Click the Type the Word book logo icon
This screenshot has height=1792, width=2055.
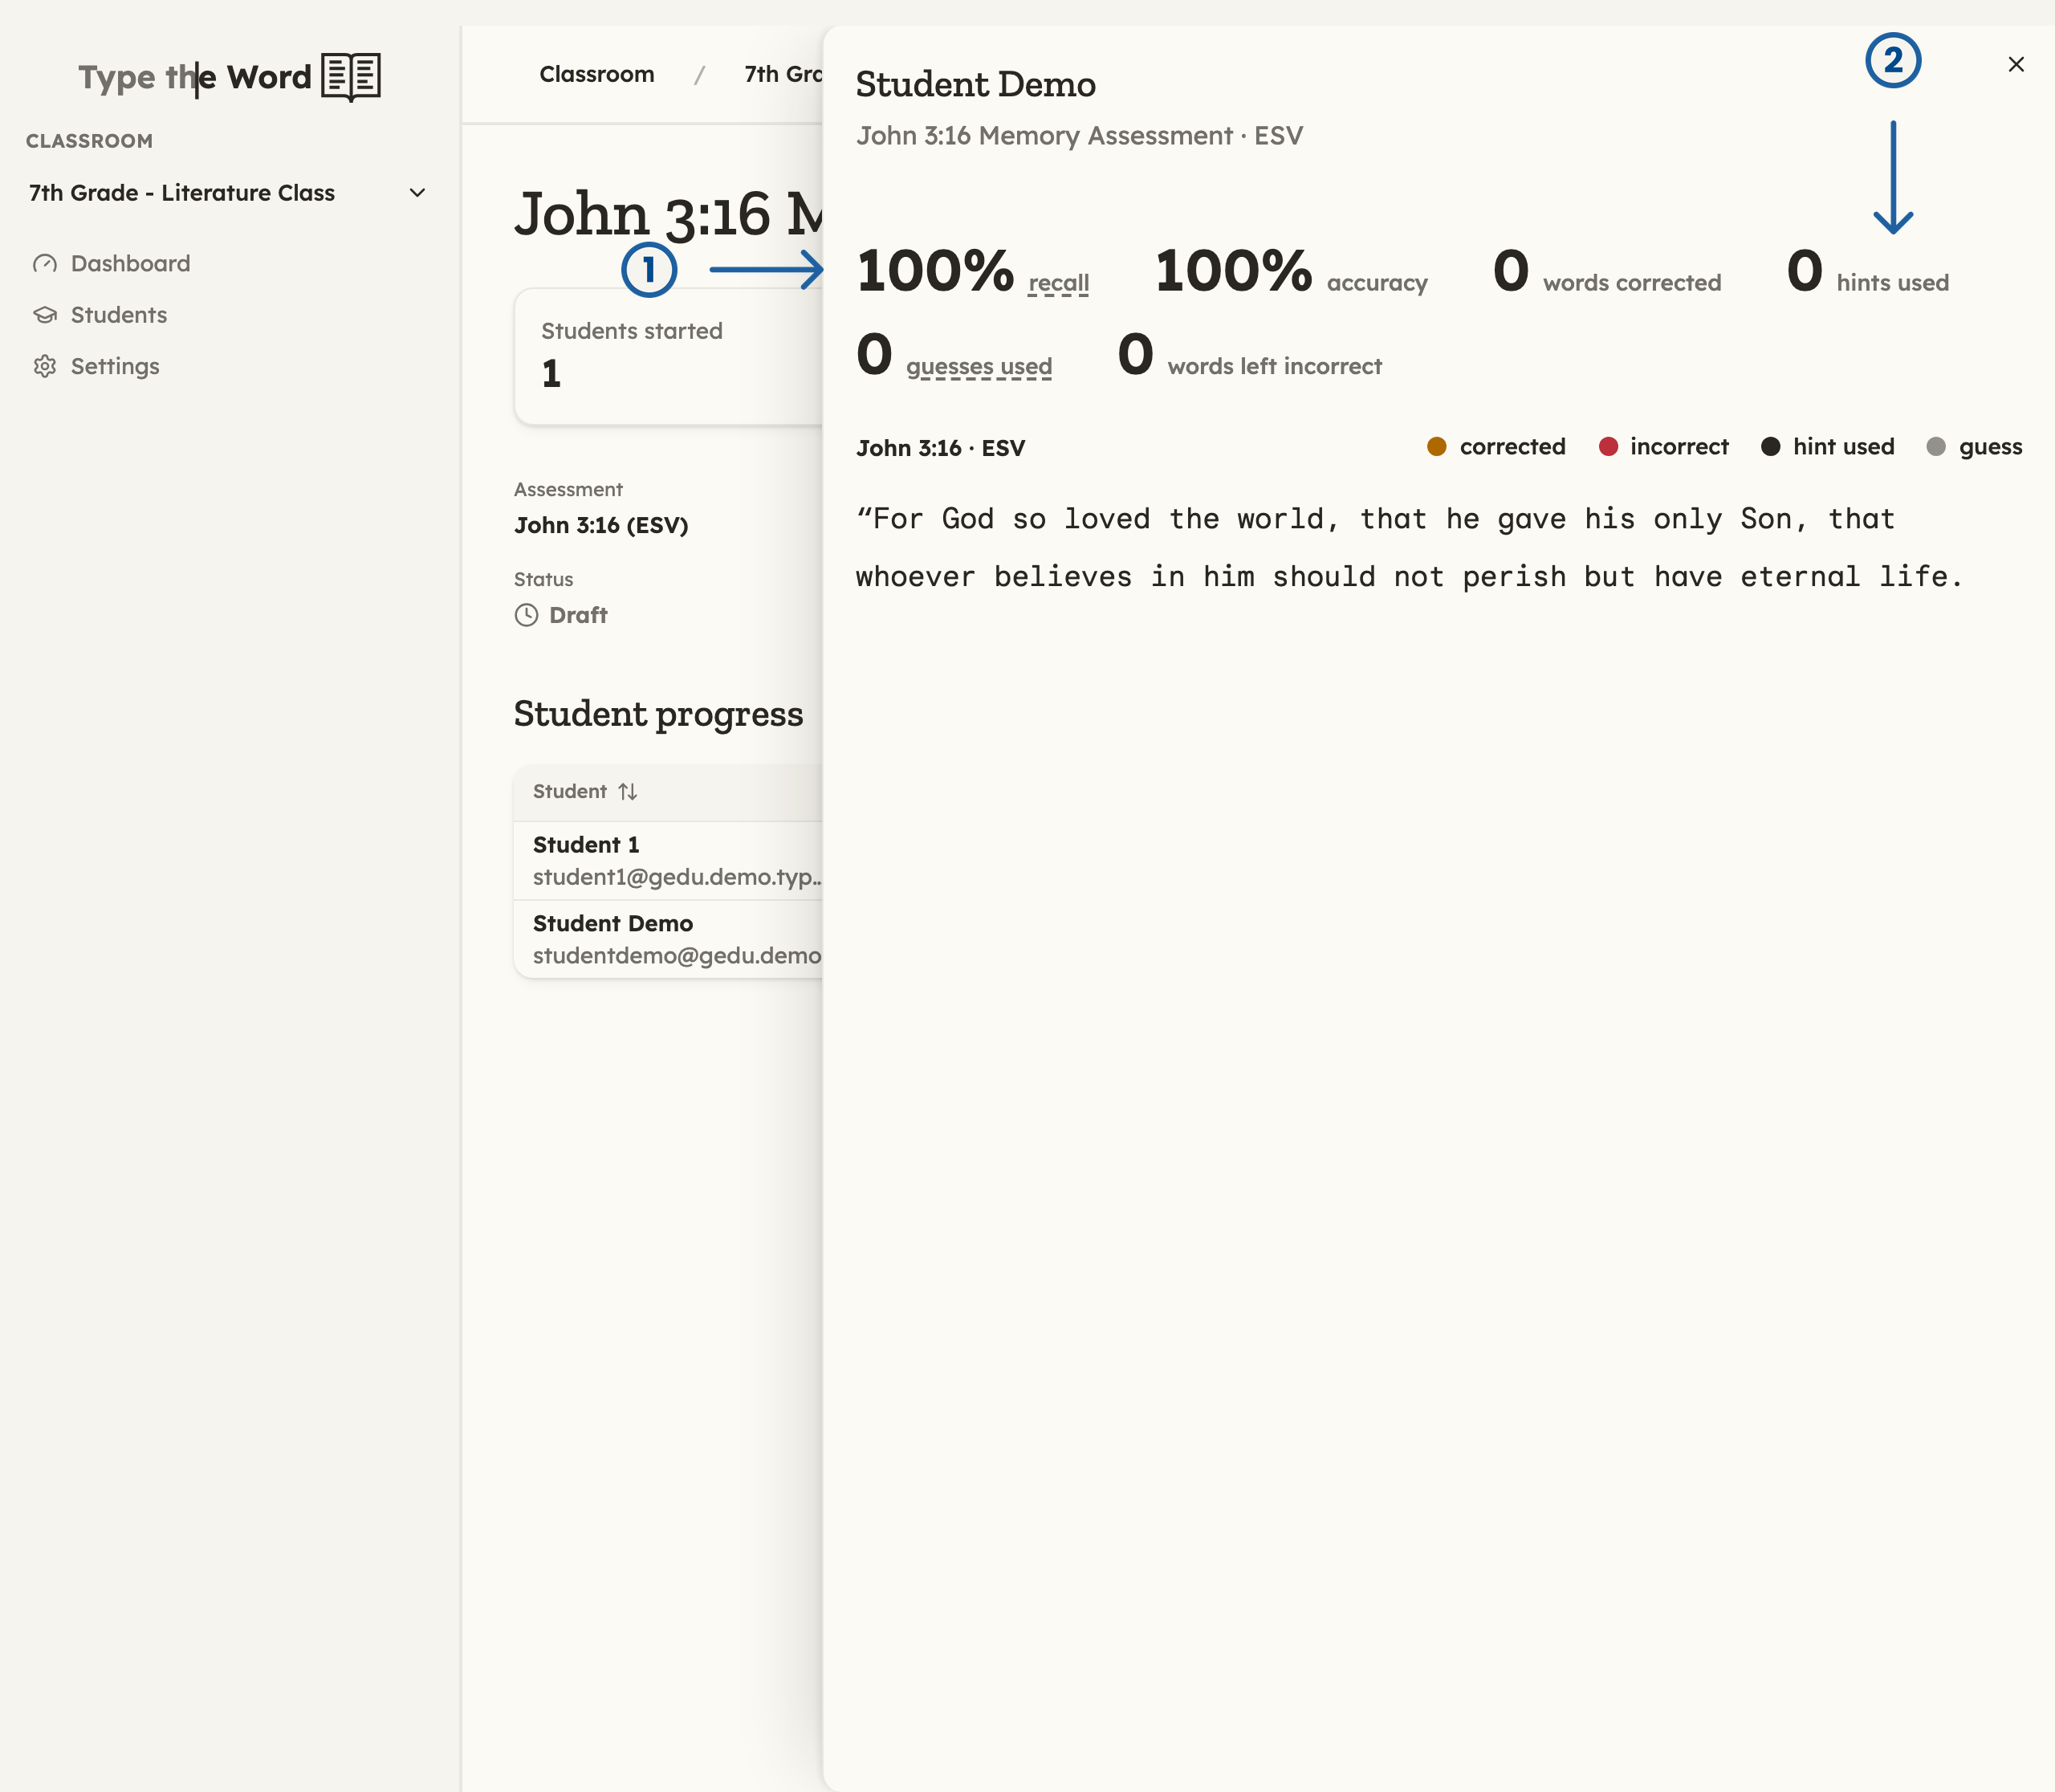pyautogui.click(x=351, y=77)
